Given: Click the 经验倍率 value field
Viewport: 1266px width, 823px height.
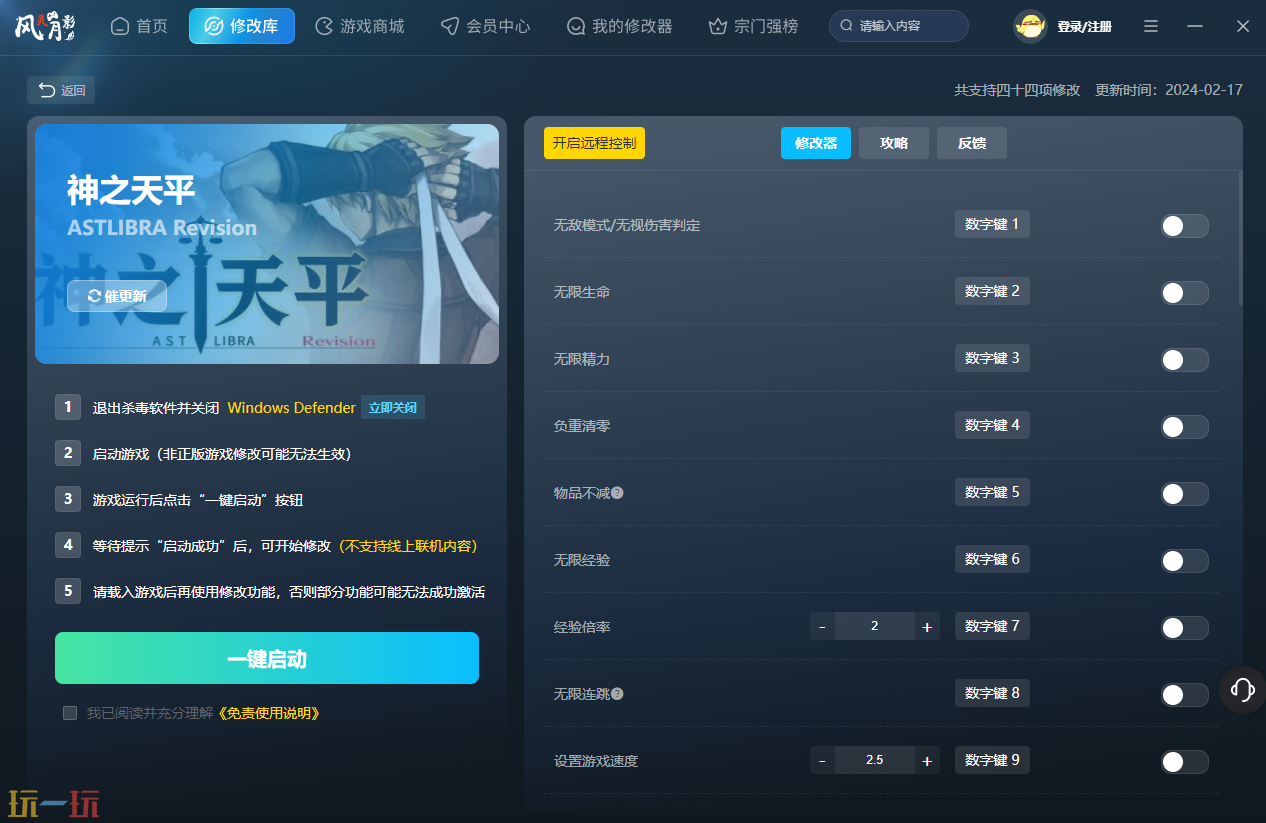Looking at the screenshot, I should [x=875, y=626].
